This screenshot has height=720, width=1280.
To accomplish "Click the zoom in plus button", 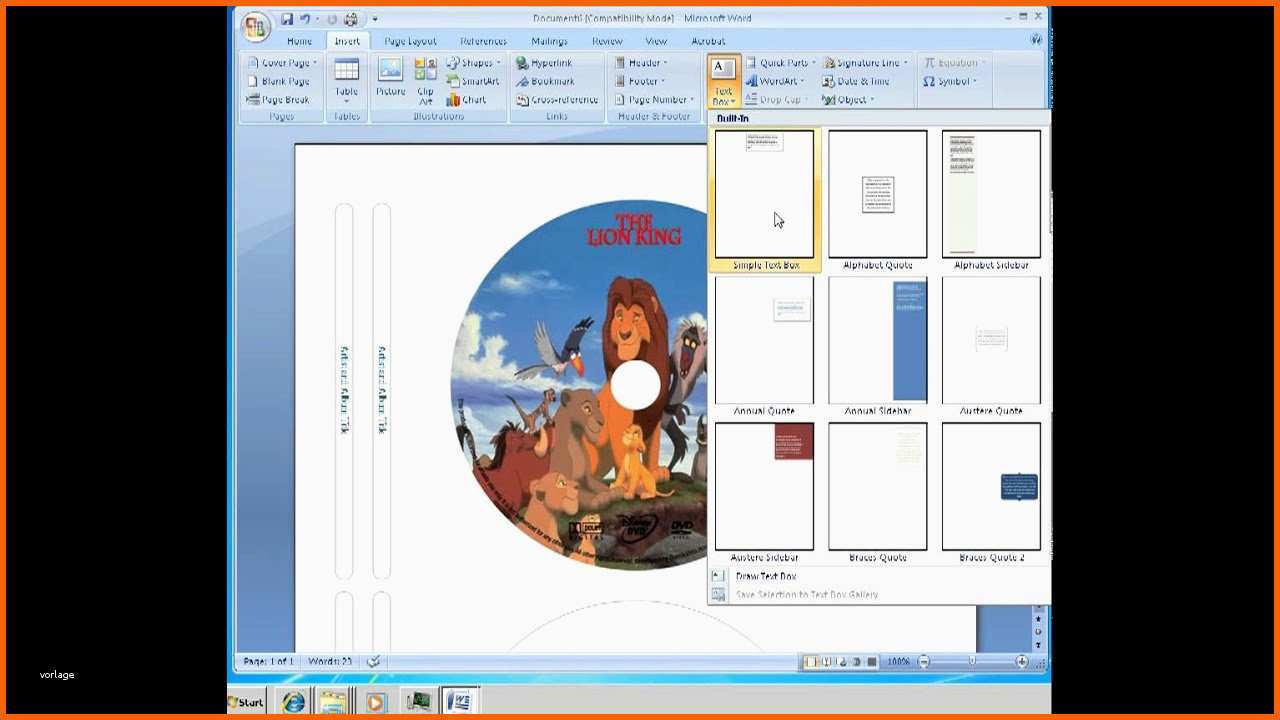I will pyautogui.click(x=1021, y=662).
